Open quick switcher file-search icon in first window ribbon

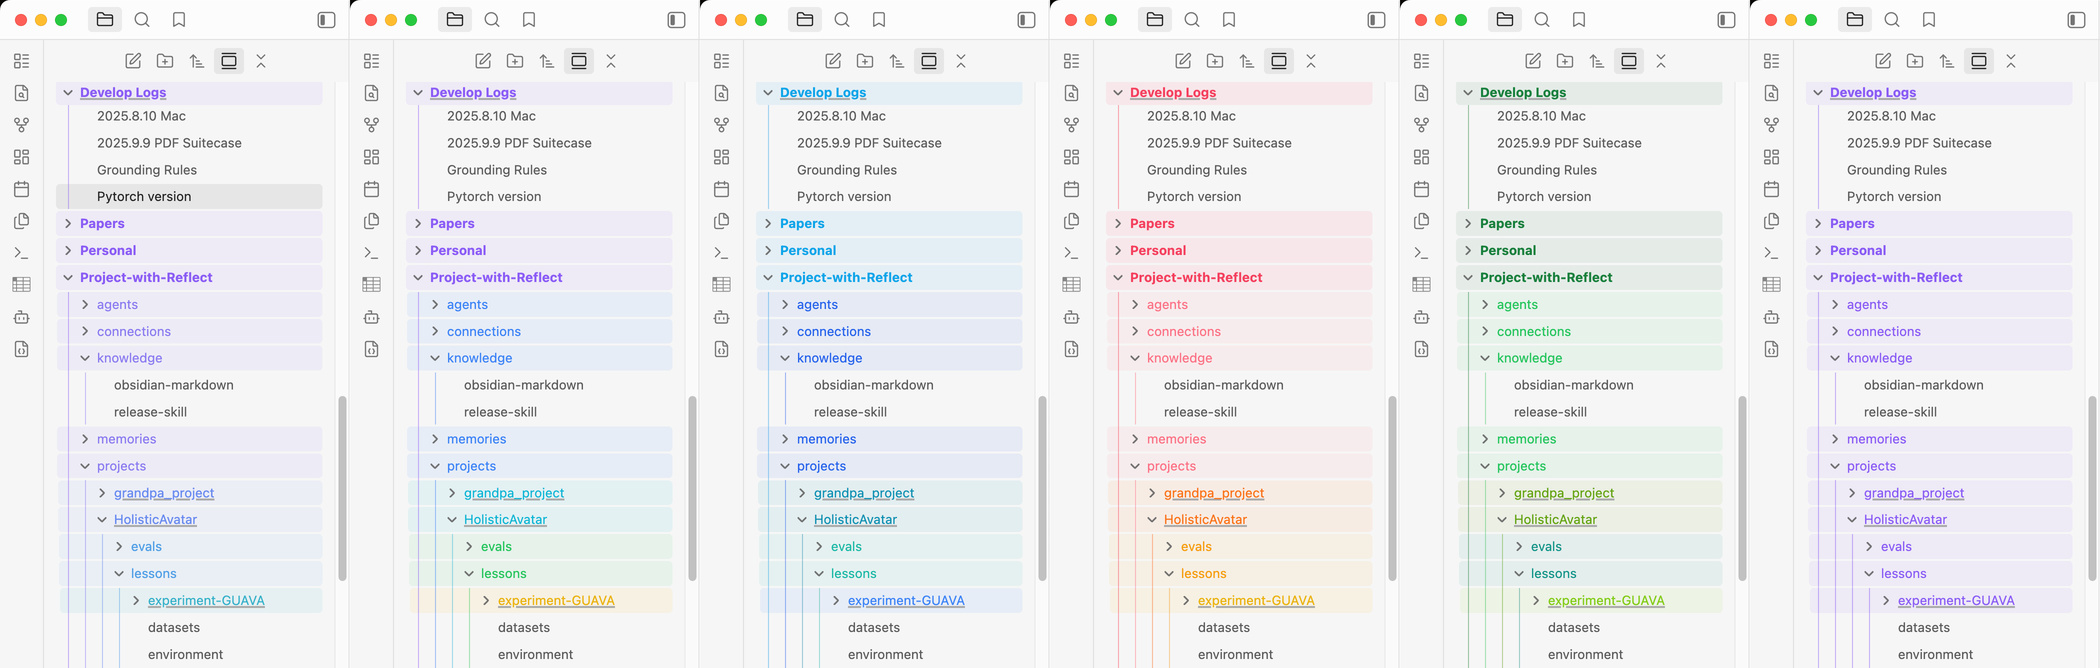pos(22,93)
